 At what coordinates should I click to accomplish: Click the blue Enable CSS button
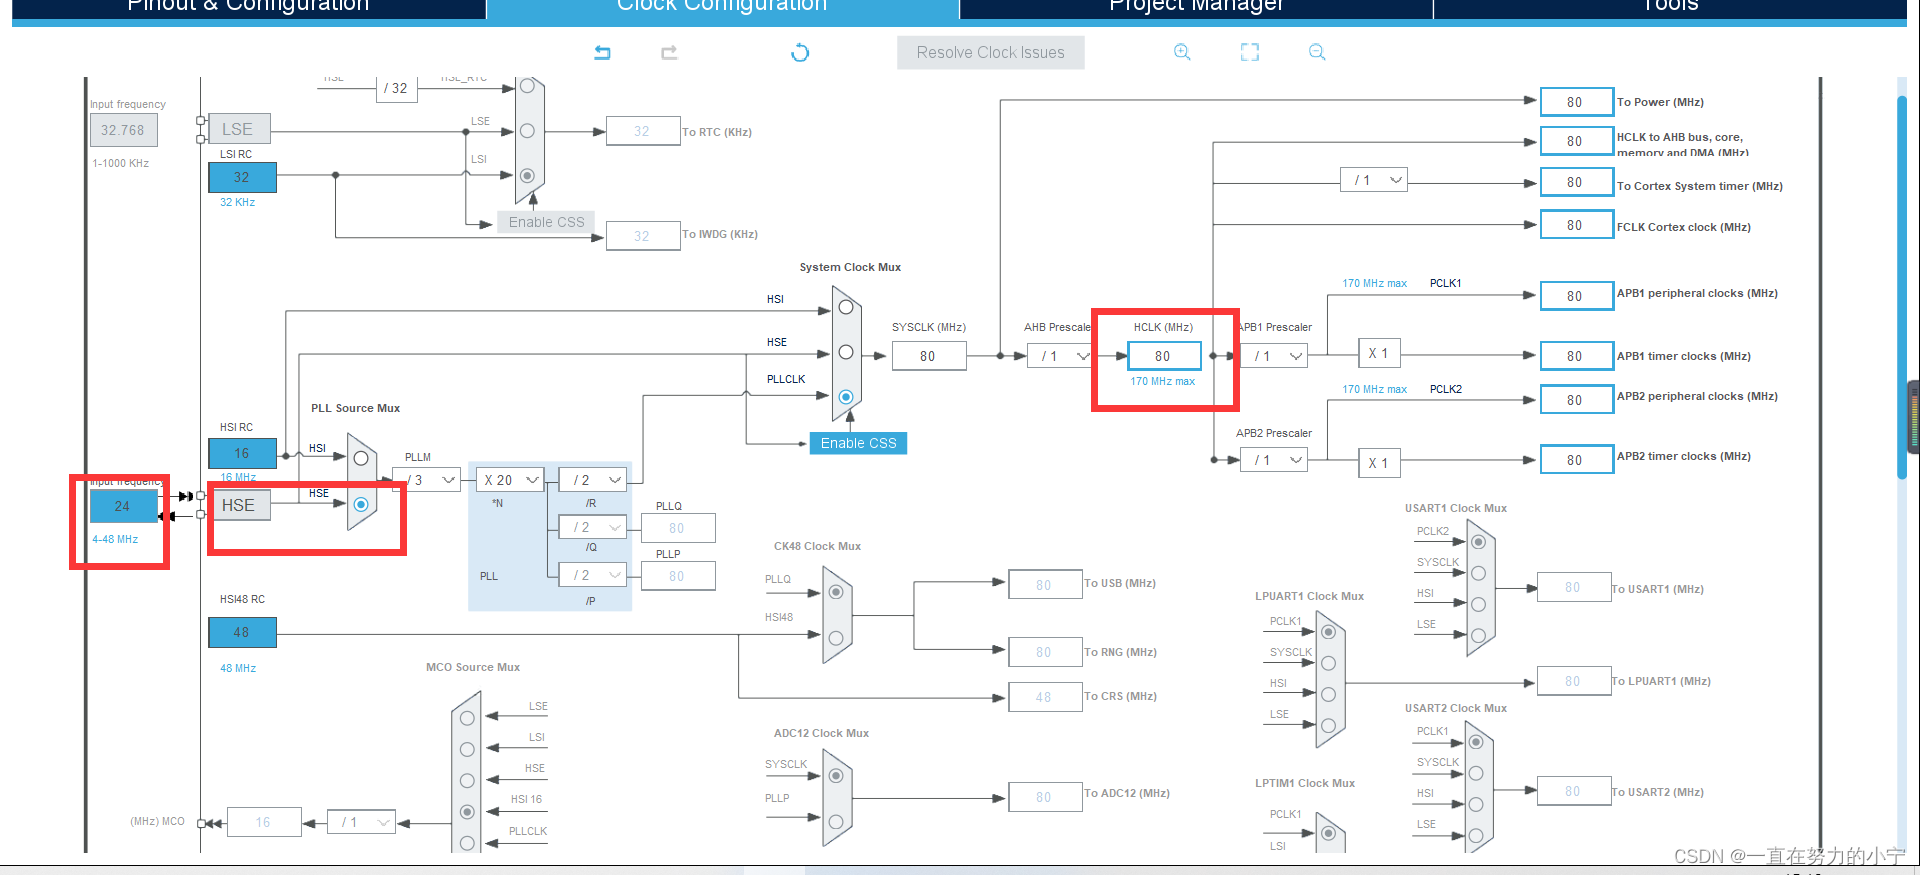pyautogui.click(x=858, y=443)
